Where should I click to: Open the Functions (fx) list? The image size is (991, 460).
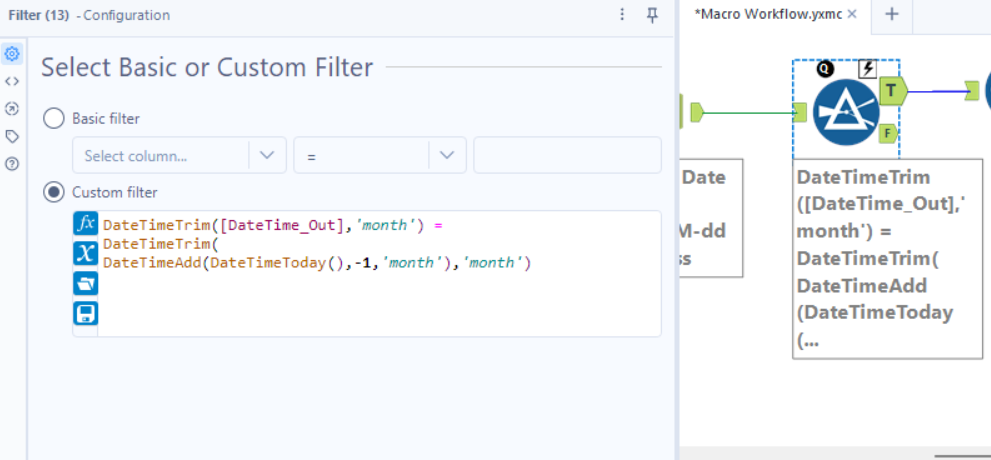point(85,223)
